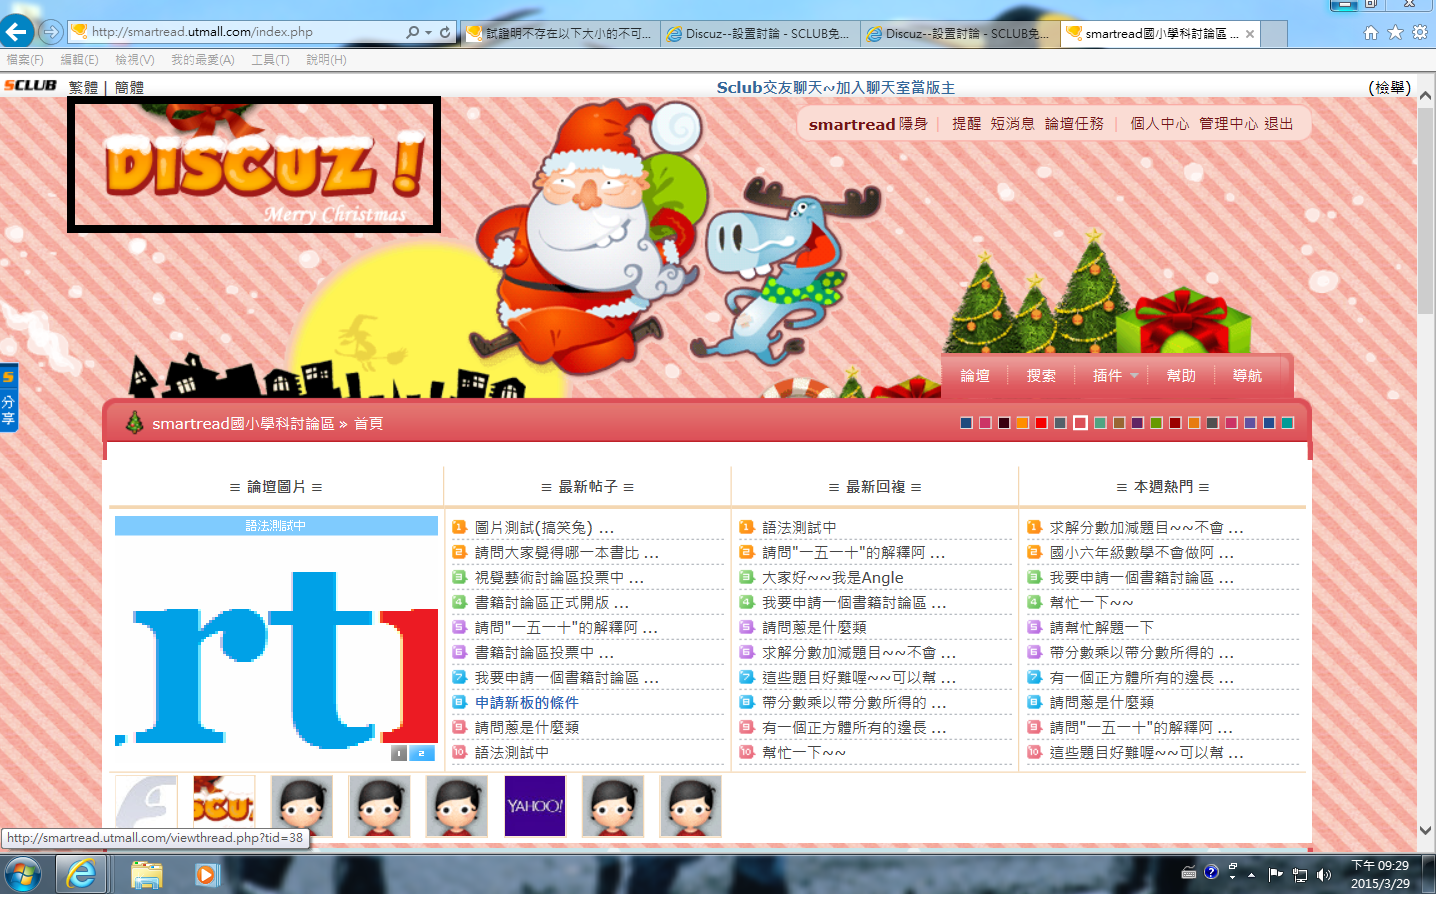The image size is (1440, 900).
Task: Open the 檢視(V) menu
Action: (134, 60)
